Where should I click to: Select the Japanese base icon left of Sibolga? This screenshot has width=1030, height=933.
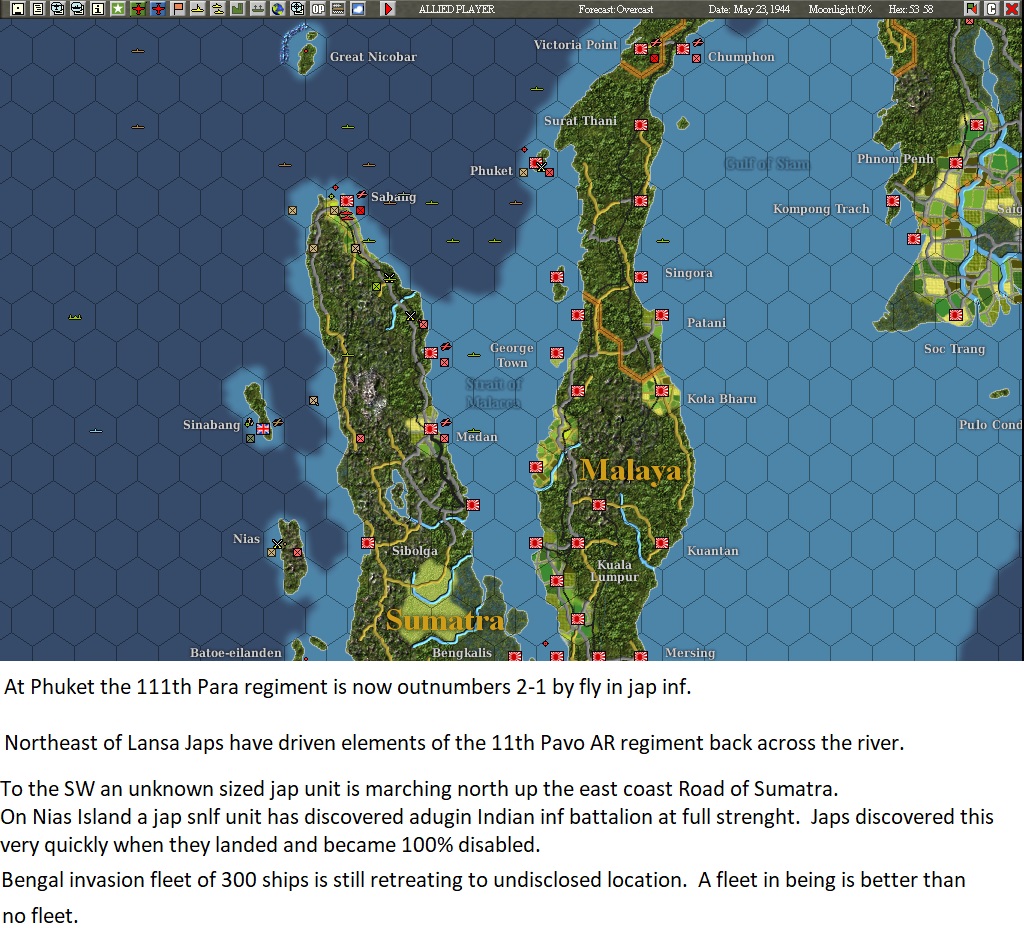coord(368,543)
